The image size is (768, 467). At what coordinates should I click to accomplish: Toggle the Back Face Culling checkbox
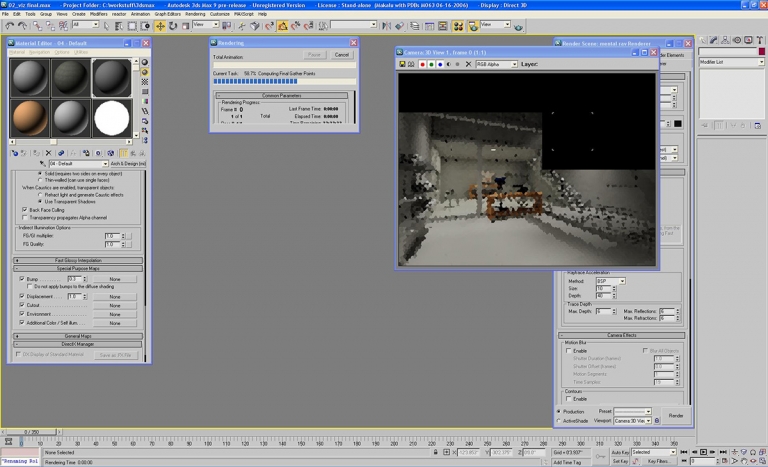pyautogui.click(x=25, y=210)
